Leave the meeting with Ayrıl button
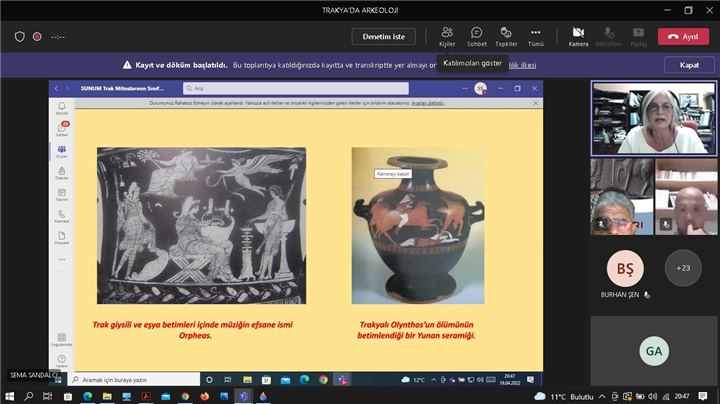This screenshot has width=720, height=404. tap(683, 37)
